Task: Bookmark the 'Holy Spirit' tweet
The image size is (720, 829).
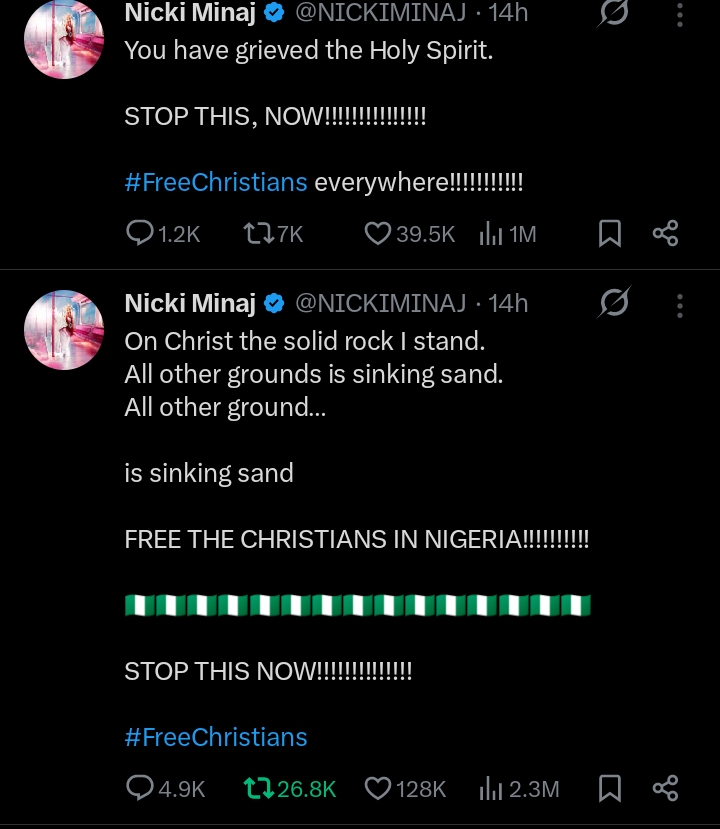Action: pyautogui.click(x=610, y=234)
